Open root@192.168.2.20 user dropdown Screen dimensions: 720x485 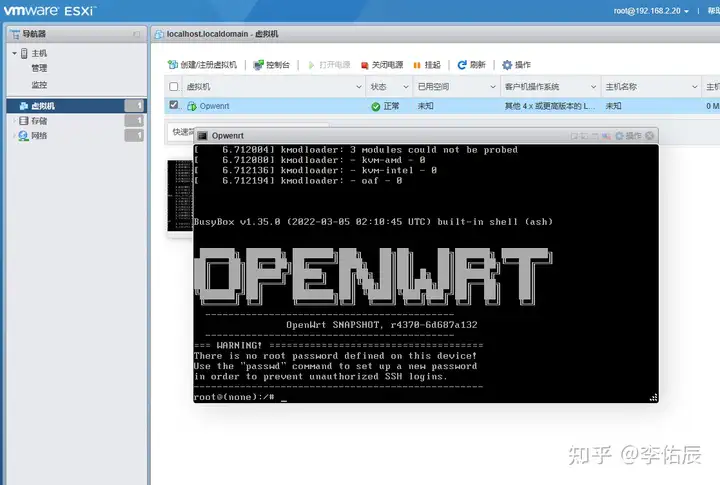(x=651, y=11)
